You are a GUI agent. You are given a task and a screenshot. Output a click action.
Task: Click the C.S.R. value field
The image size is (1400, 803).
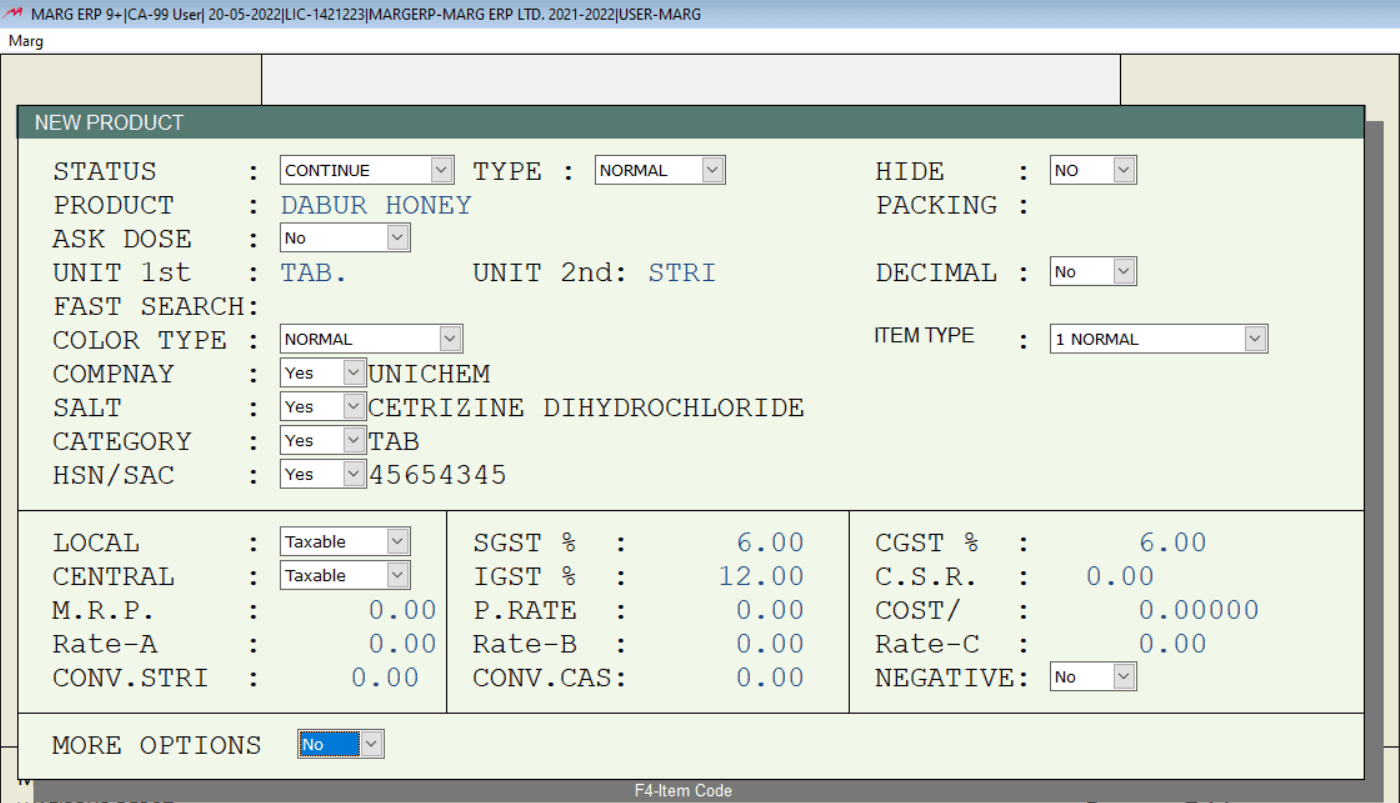coord(1120,577)
